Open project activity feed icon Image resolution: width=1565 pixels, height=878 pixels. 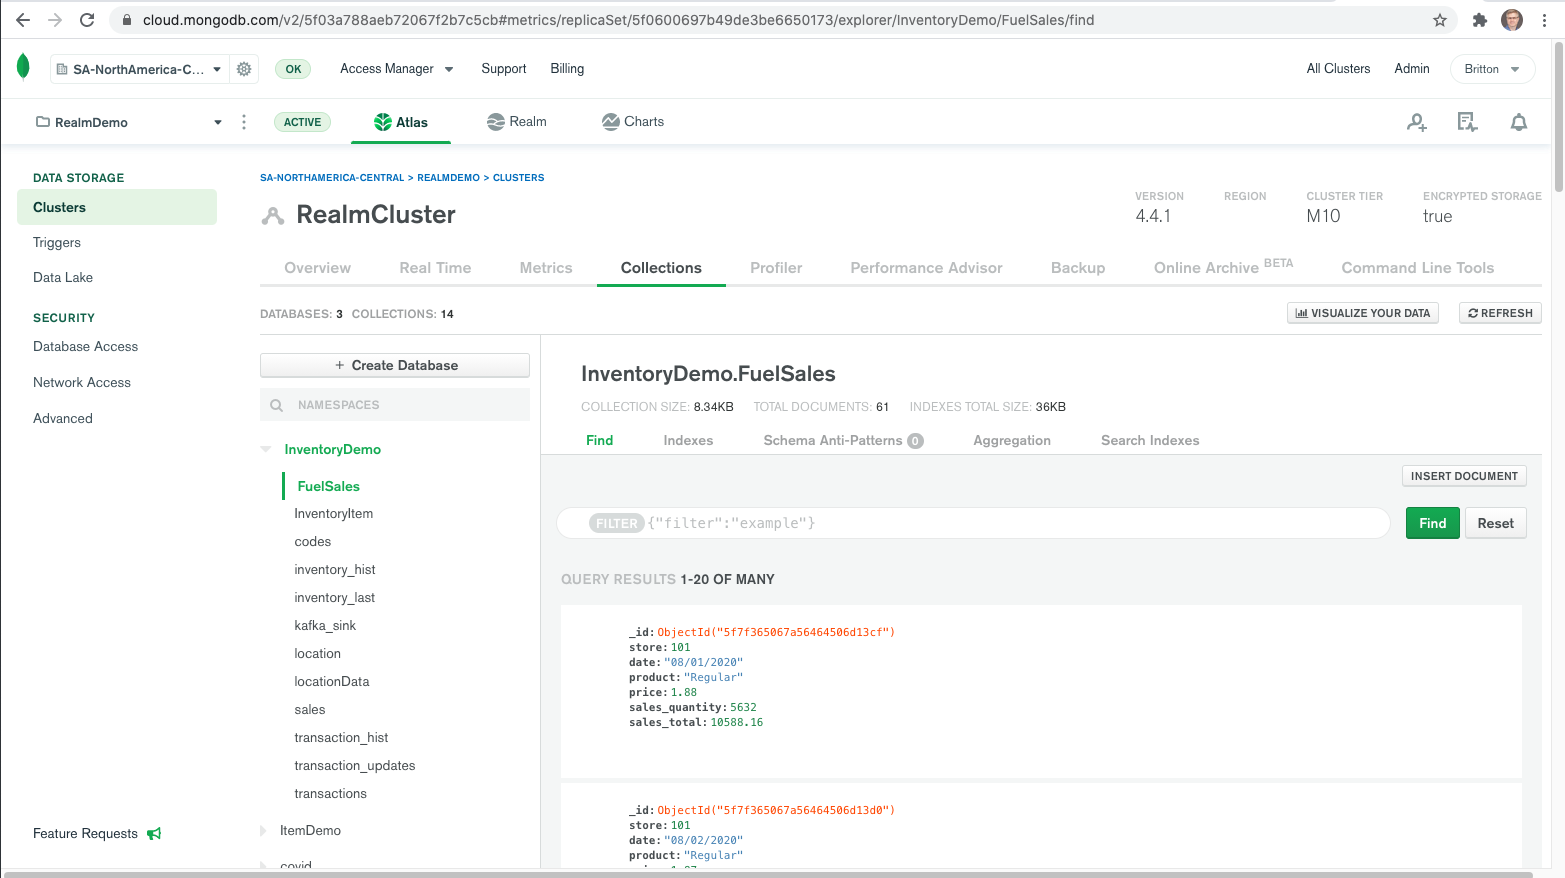[1467, 122]
